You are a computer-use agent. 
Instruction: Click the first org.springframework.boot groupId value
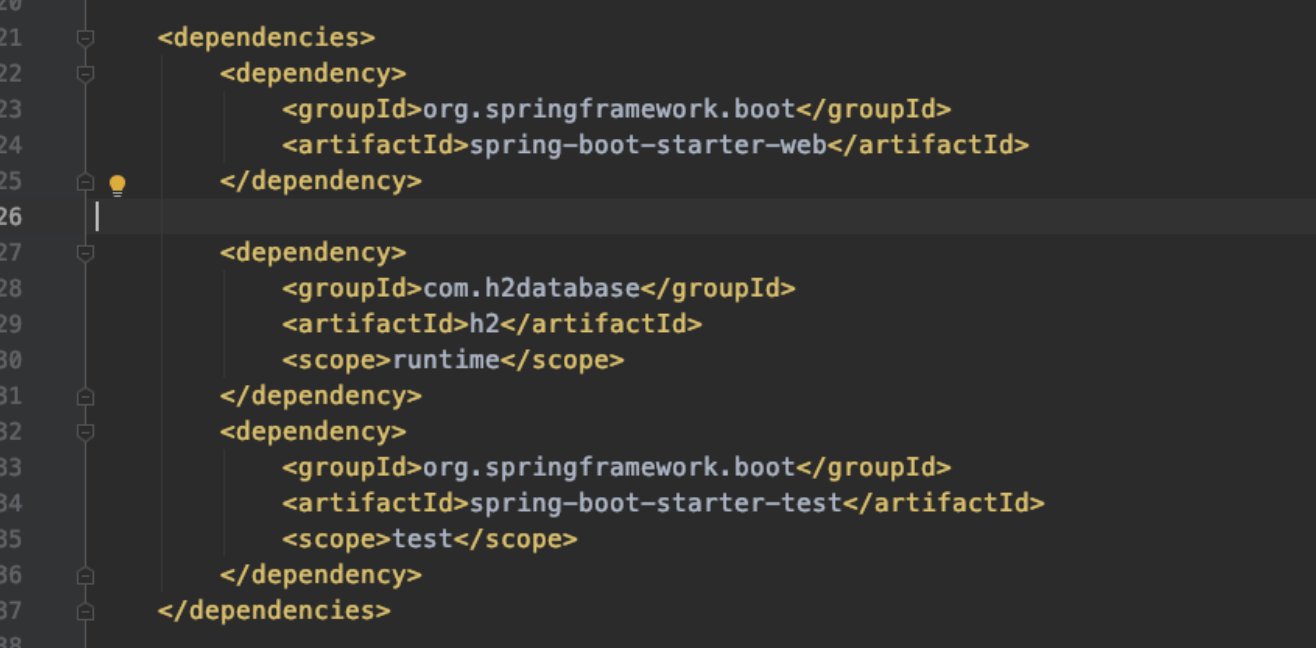[x=608, y=109]
